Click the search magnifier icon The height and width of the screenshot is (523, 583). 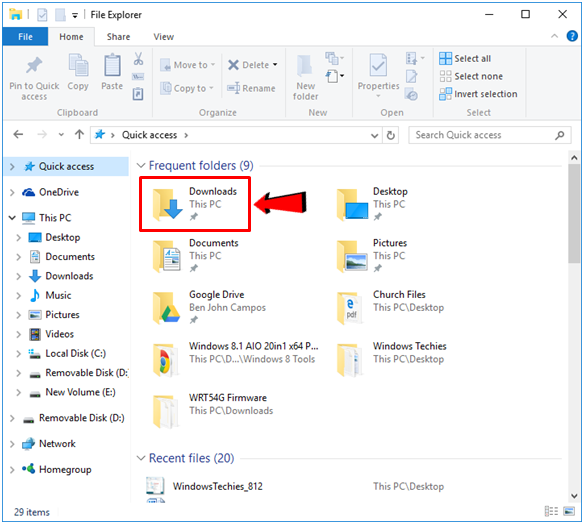560,135
